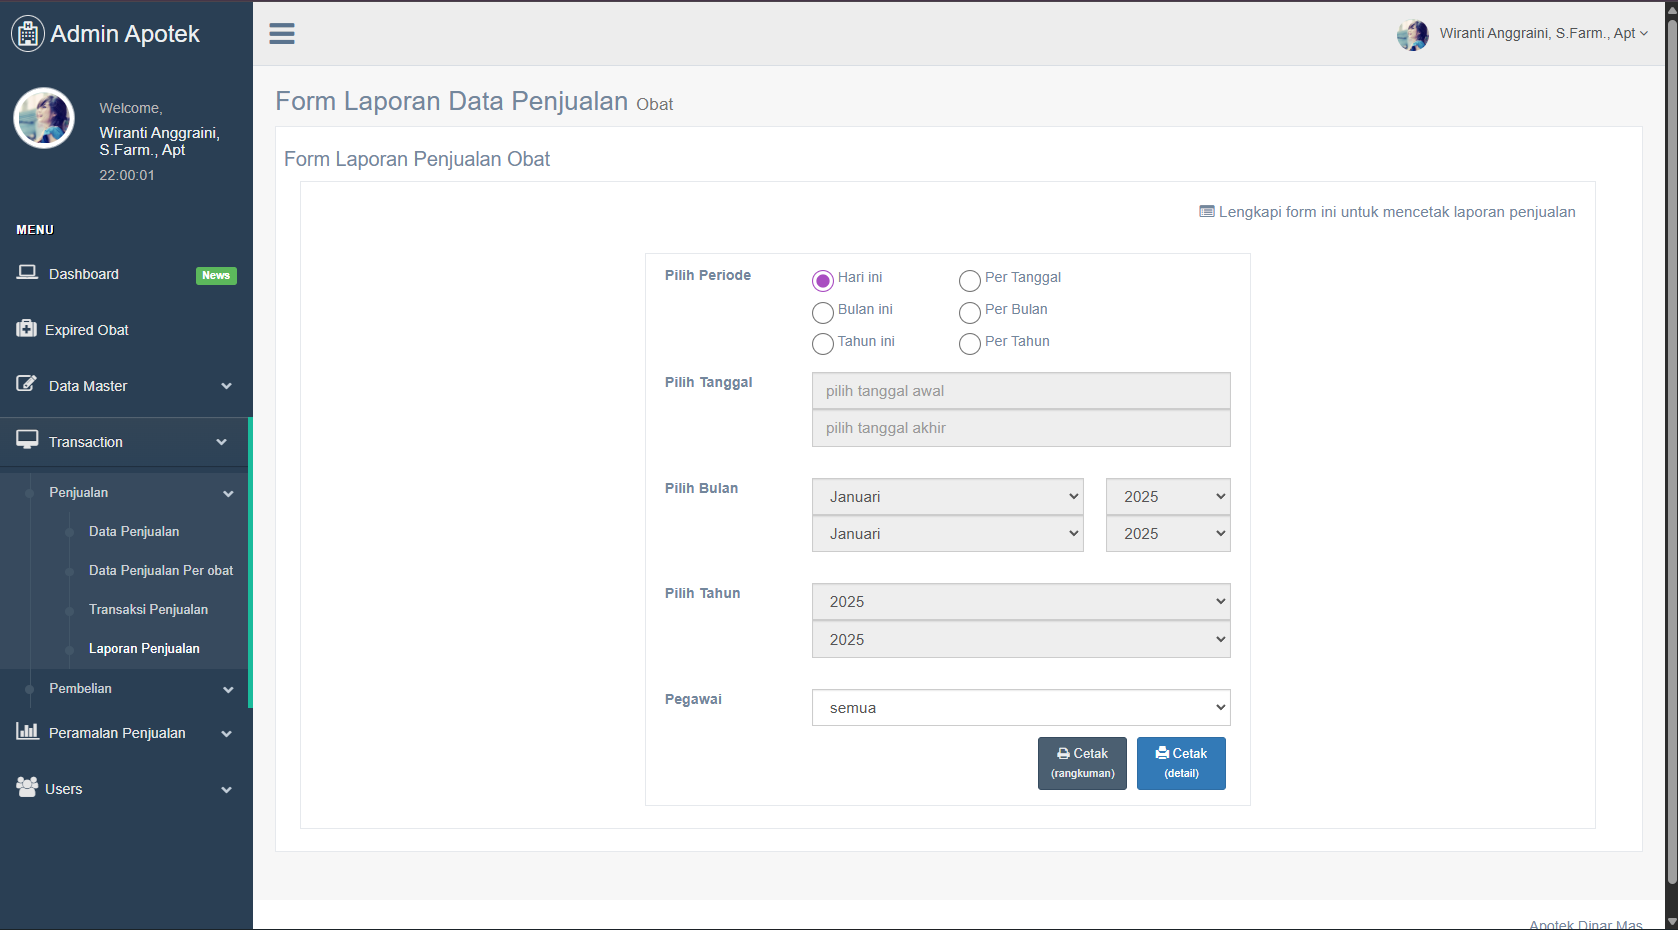This screenshot has width=1678, height=930.
Task: Click the Admin Apotek building logo icon
Action: [28, 34]
